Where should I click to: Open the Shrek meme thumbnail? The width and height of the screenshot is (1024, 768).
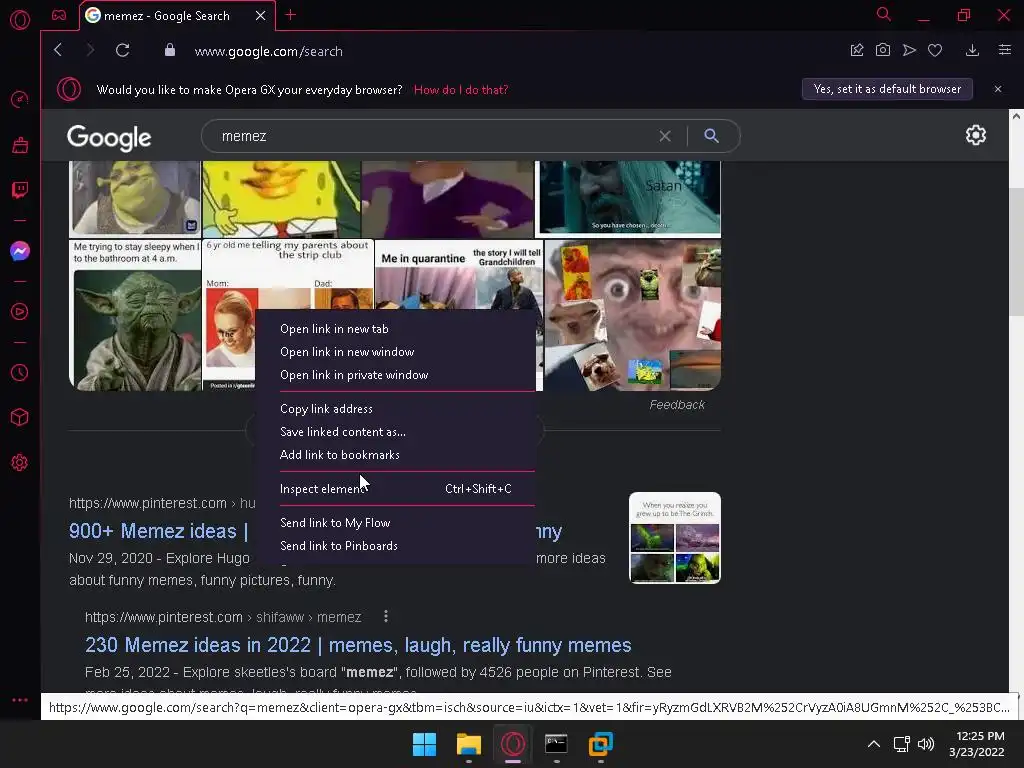pyautogui.click(x=135, y=199)
